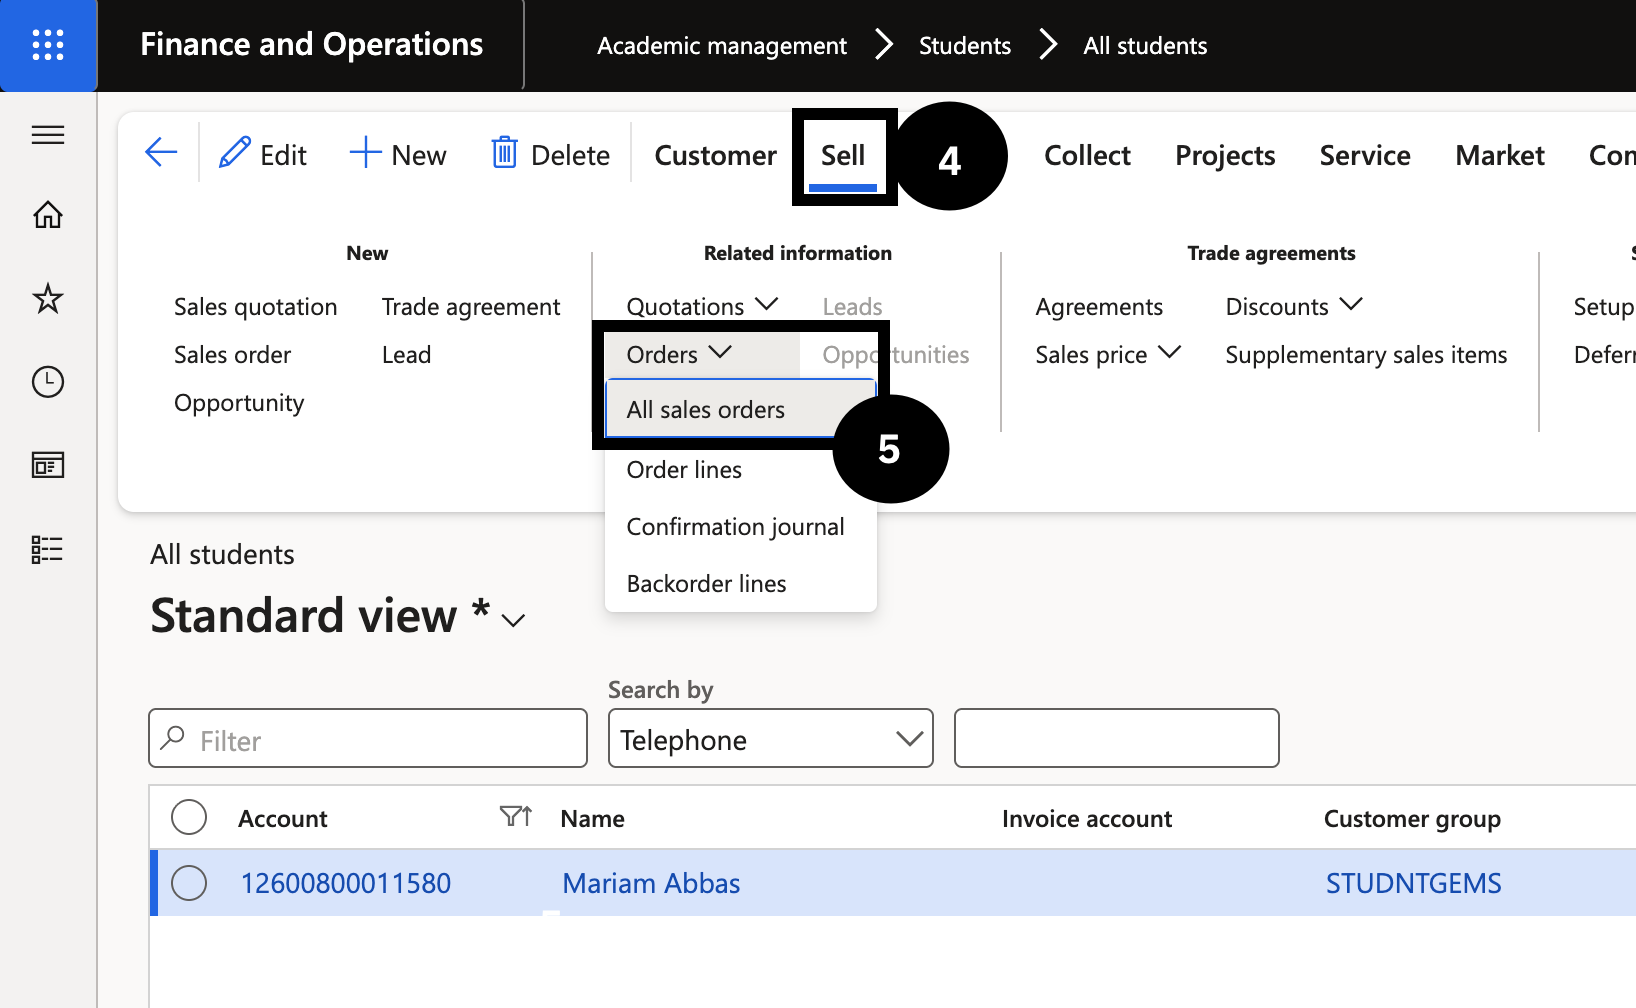This screenshot has width=1636, height=1008.
Task: Open the Market tab
Action: coord(1500,155)
